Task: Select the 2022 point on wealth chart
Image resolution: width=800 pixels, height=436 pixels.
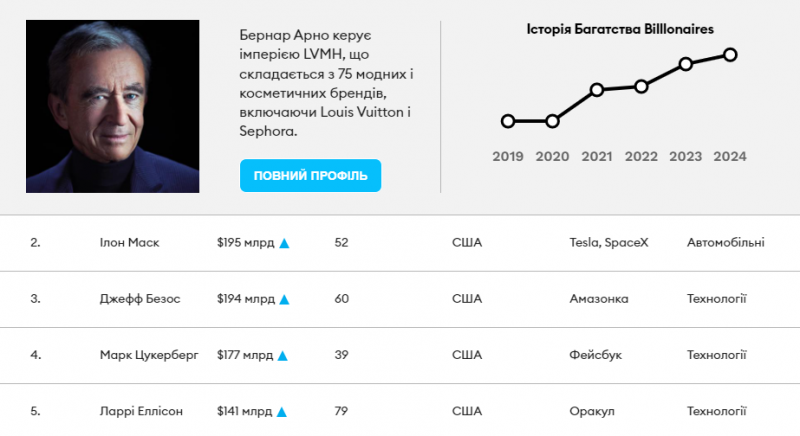Action: click(x=641, y=86)
